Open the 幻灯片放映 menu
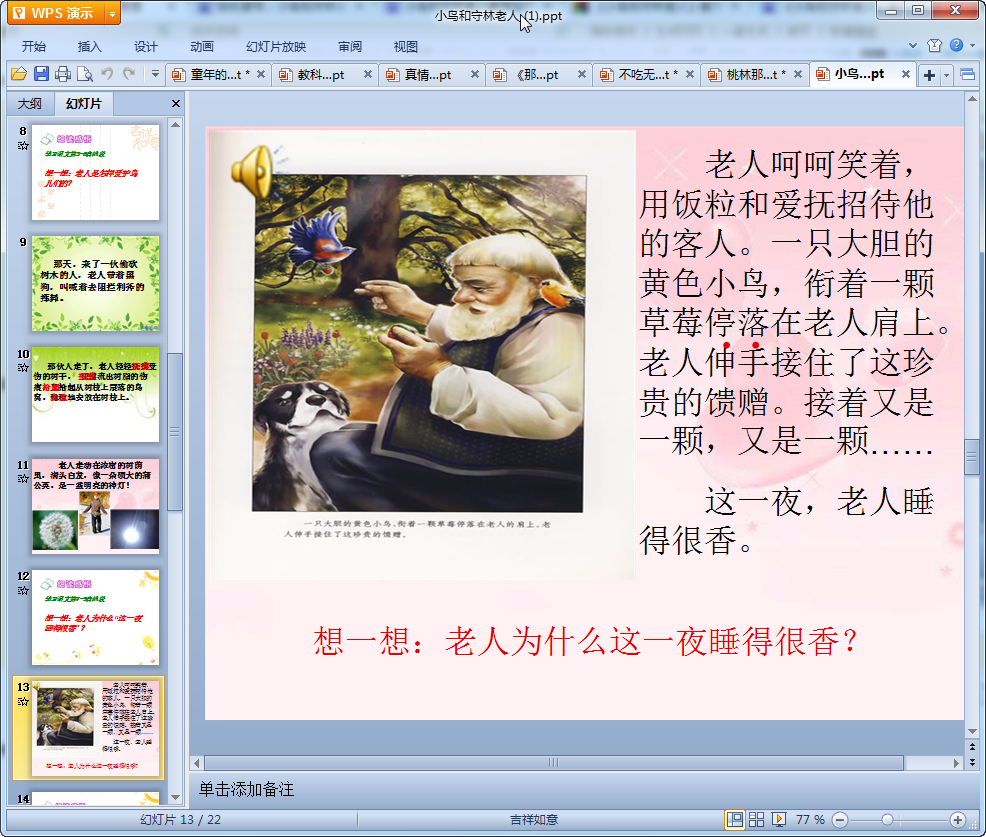 click(x=276, y=47)
